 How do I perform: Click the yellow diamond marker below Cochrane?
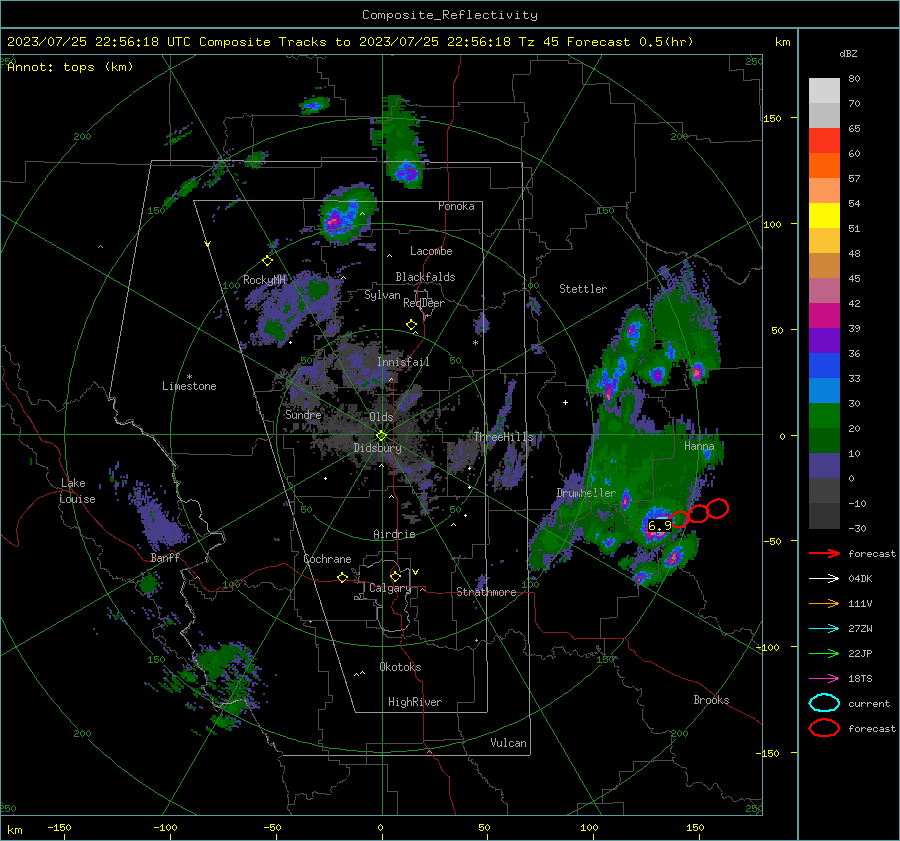tap(342, 577)
